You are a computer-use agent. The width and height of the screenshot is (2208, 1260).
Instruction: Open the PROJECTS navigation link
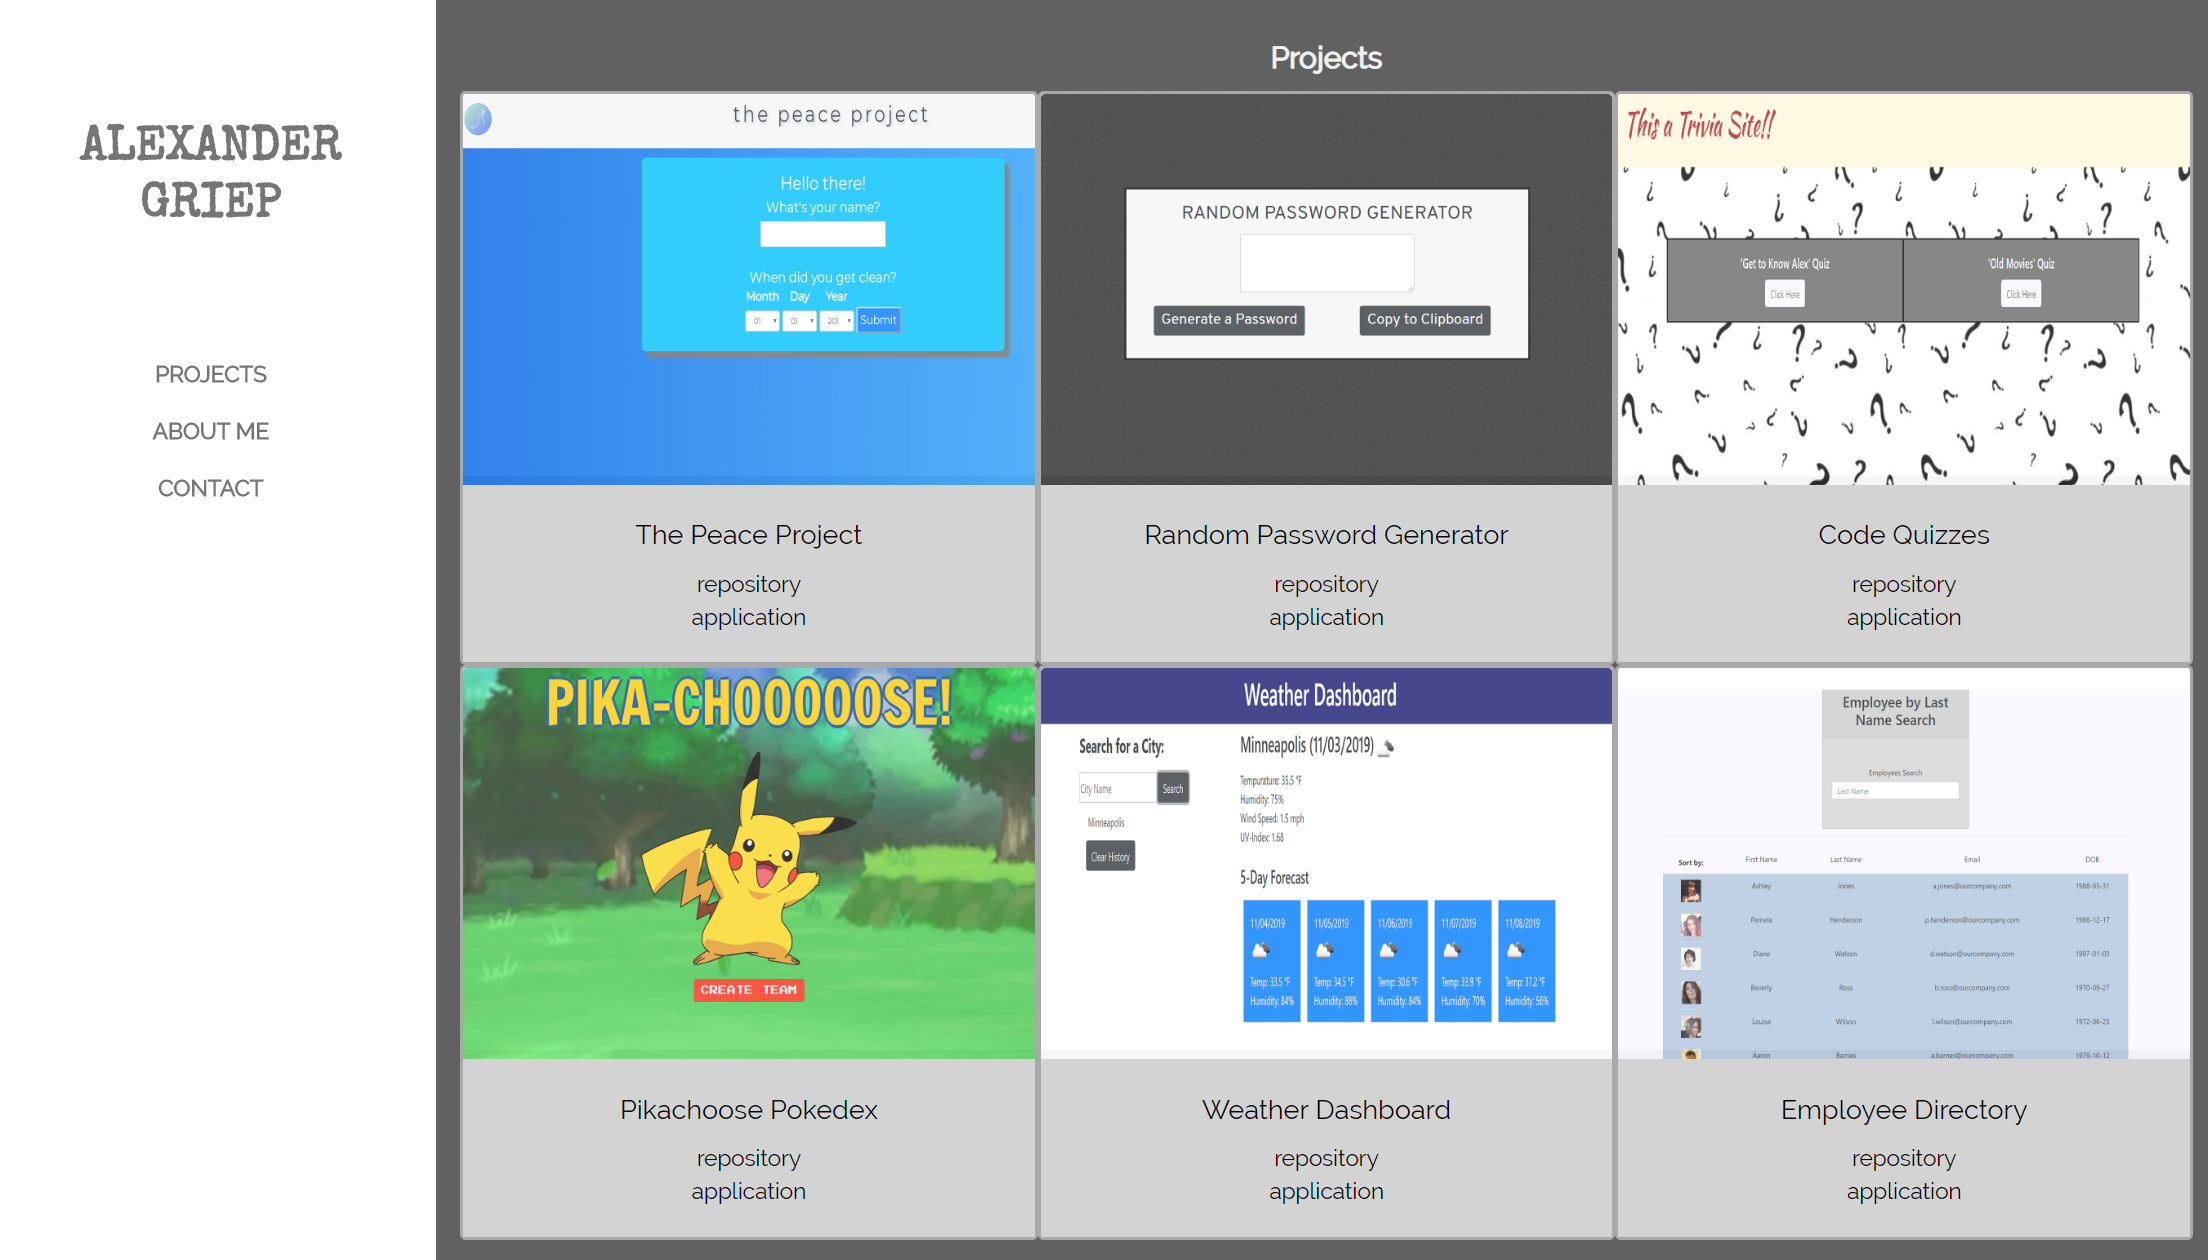pyautogui.click(x=210, y=373)
